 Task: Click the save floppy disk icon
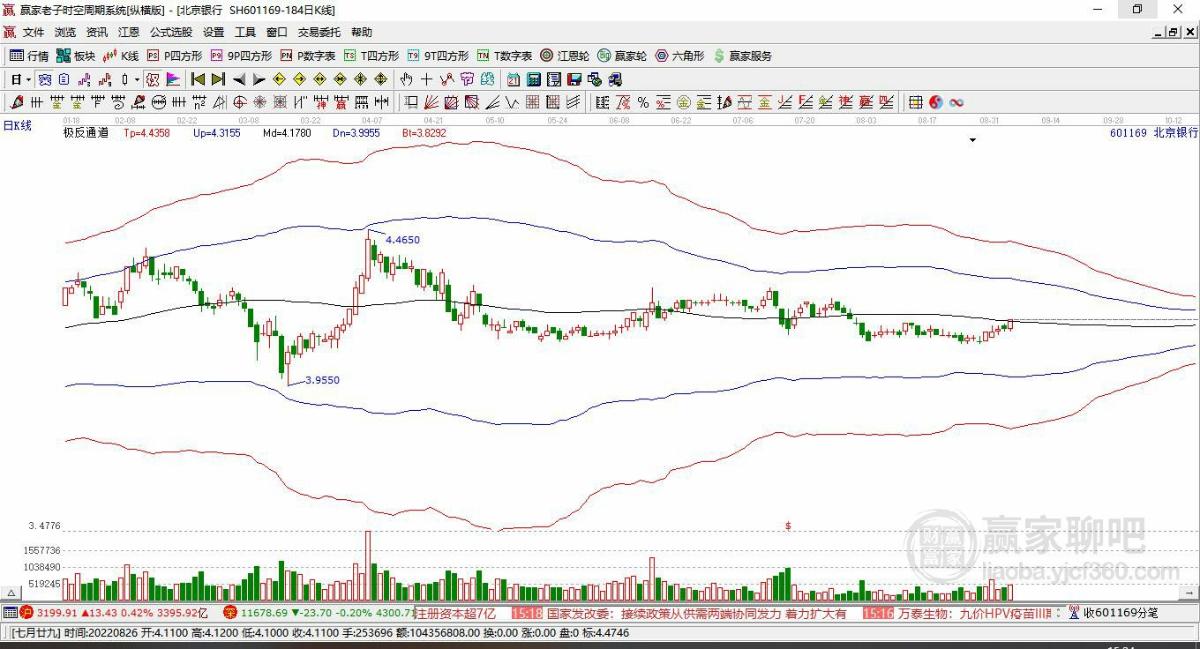click(x=574, y=79)
